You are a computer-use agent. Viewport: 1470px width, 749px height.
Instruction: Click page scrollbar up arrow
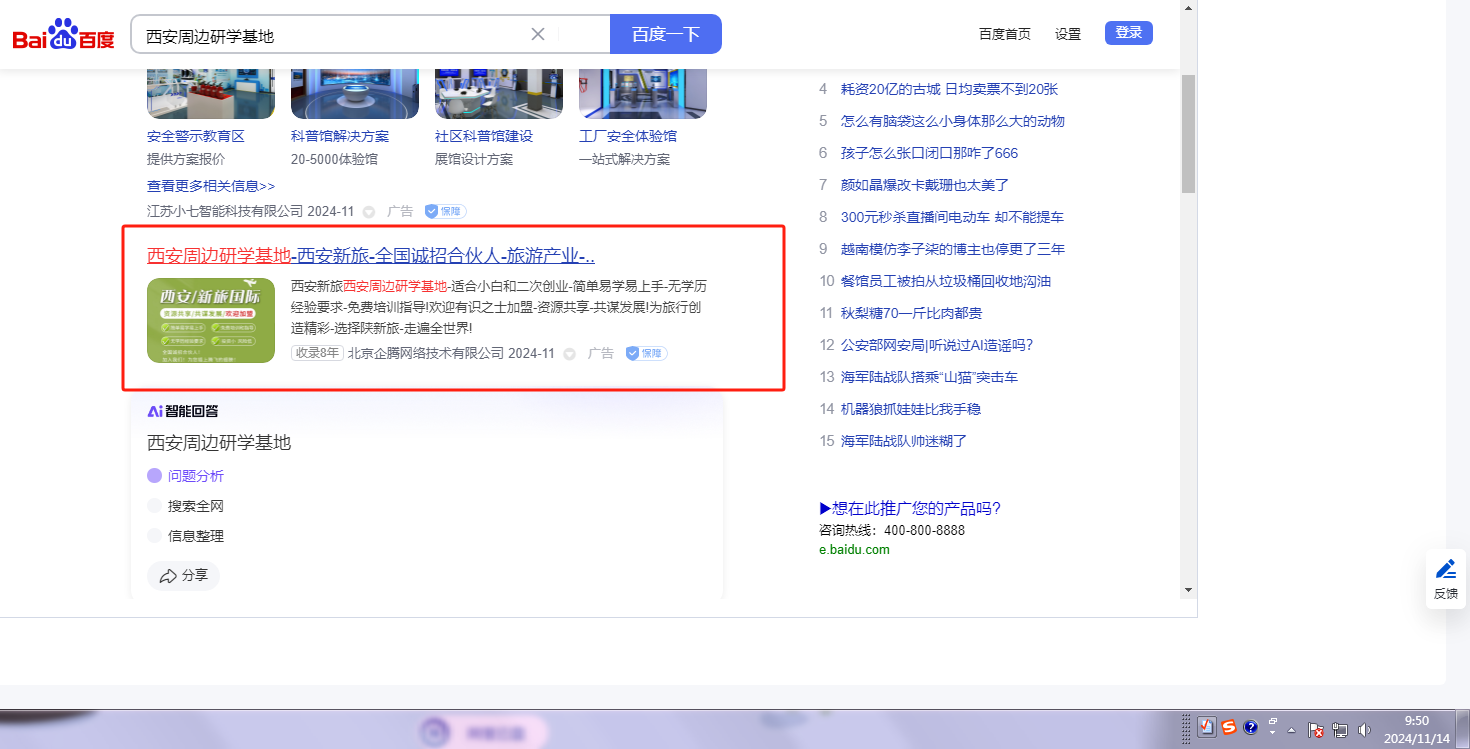[x=1189, y=9]
